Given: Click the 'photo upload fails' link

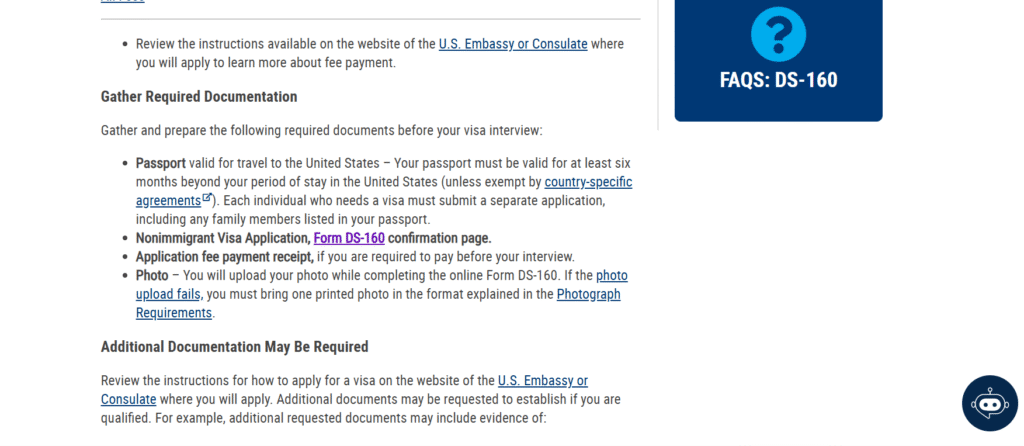Looking at the screenshot, I should pyautogui.click(x=169, y=293).
